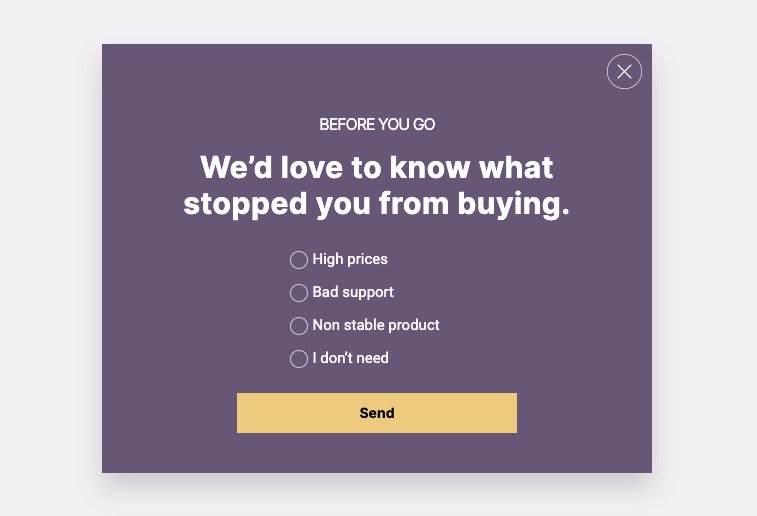Screen dimensions: 757x516
Task: Click the BEFORE YOU GO subtitle
Action: pos(377,125)
